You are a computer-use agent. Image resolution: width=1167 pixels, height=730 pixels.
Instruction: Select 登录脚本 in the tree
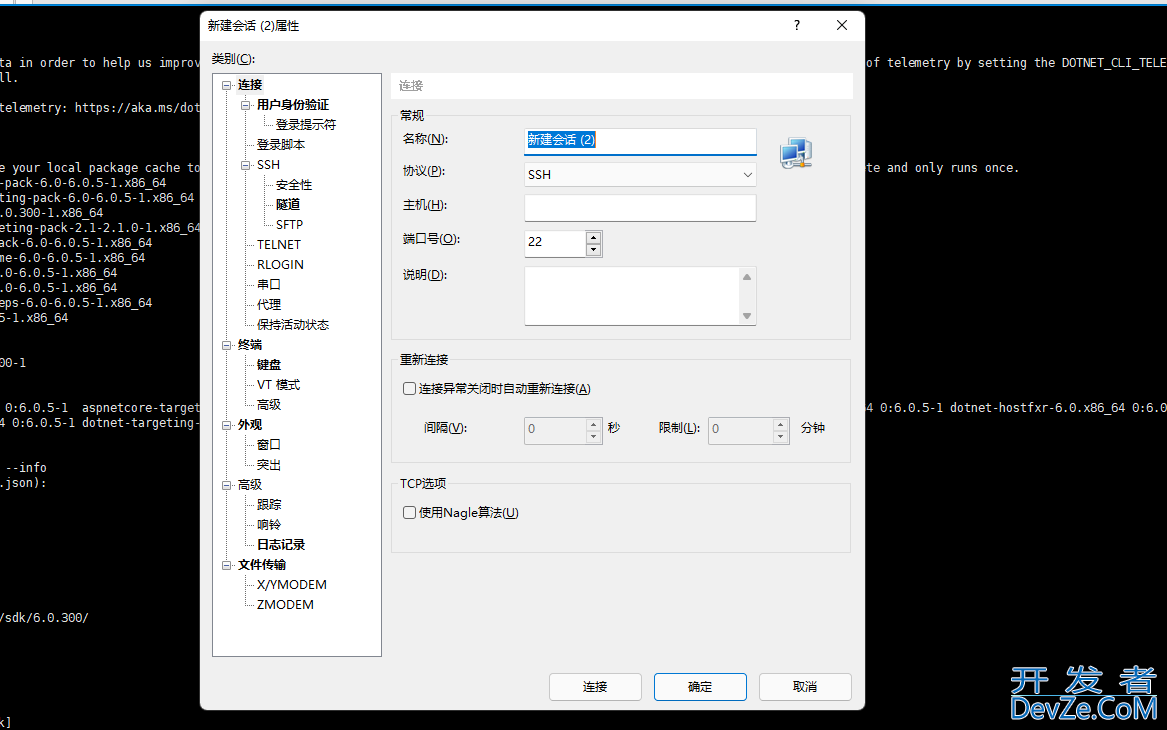coord(281,145)
